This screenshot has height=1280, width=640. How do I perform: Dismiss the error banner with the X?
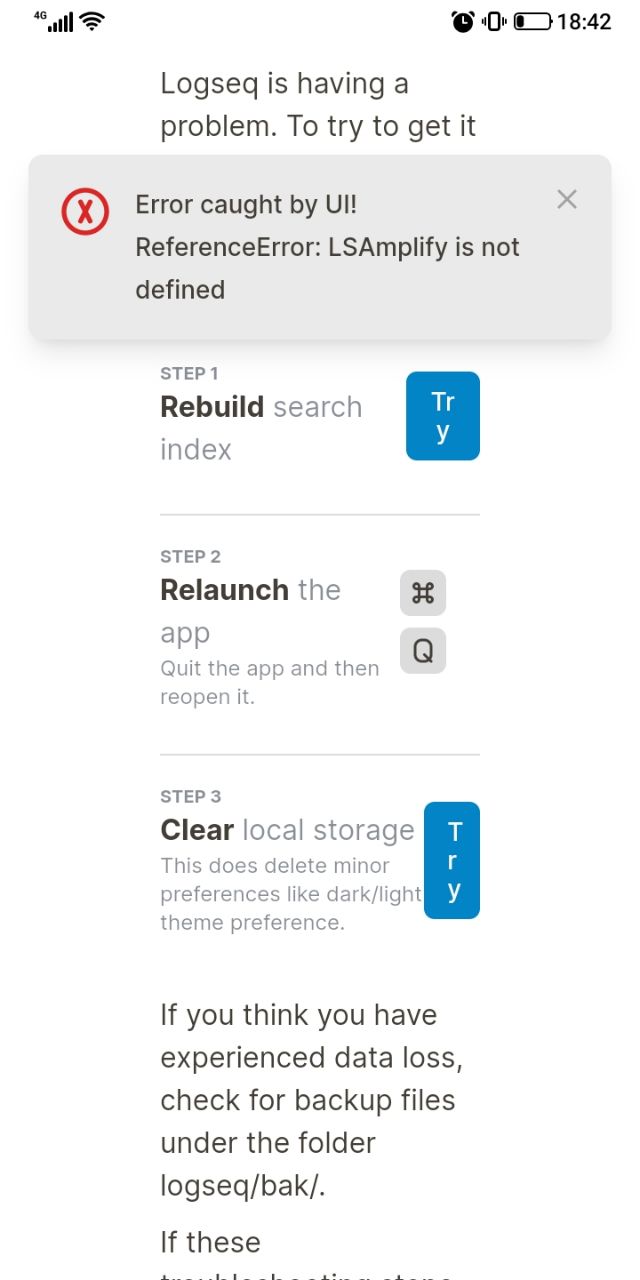tap(567, 199)
